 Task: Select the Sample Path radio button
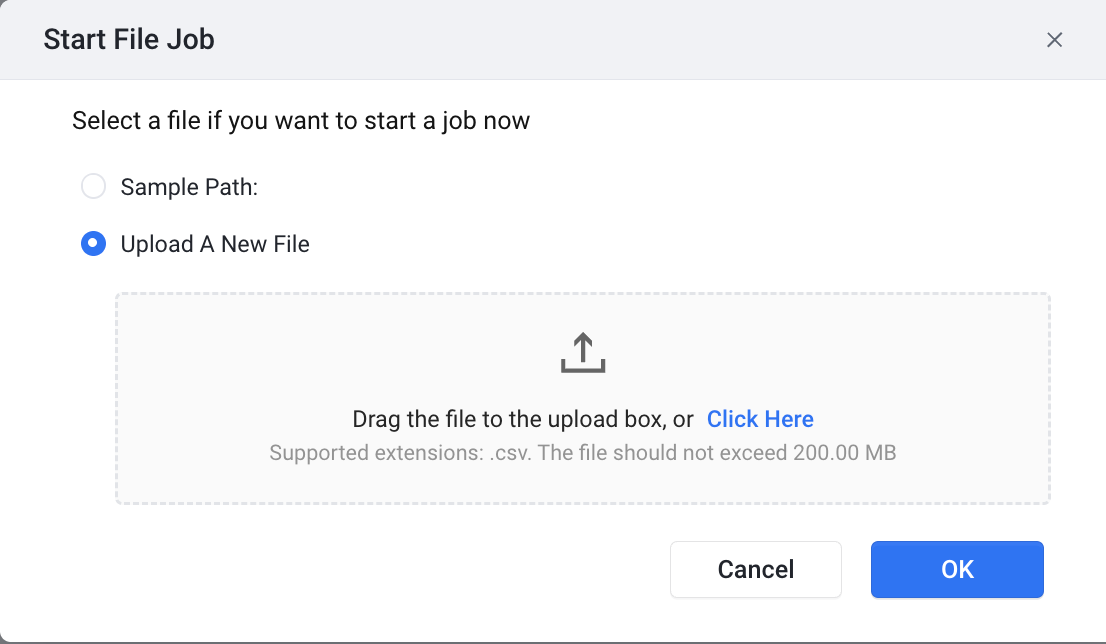coord(93,186)
